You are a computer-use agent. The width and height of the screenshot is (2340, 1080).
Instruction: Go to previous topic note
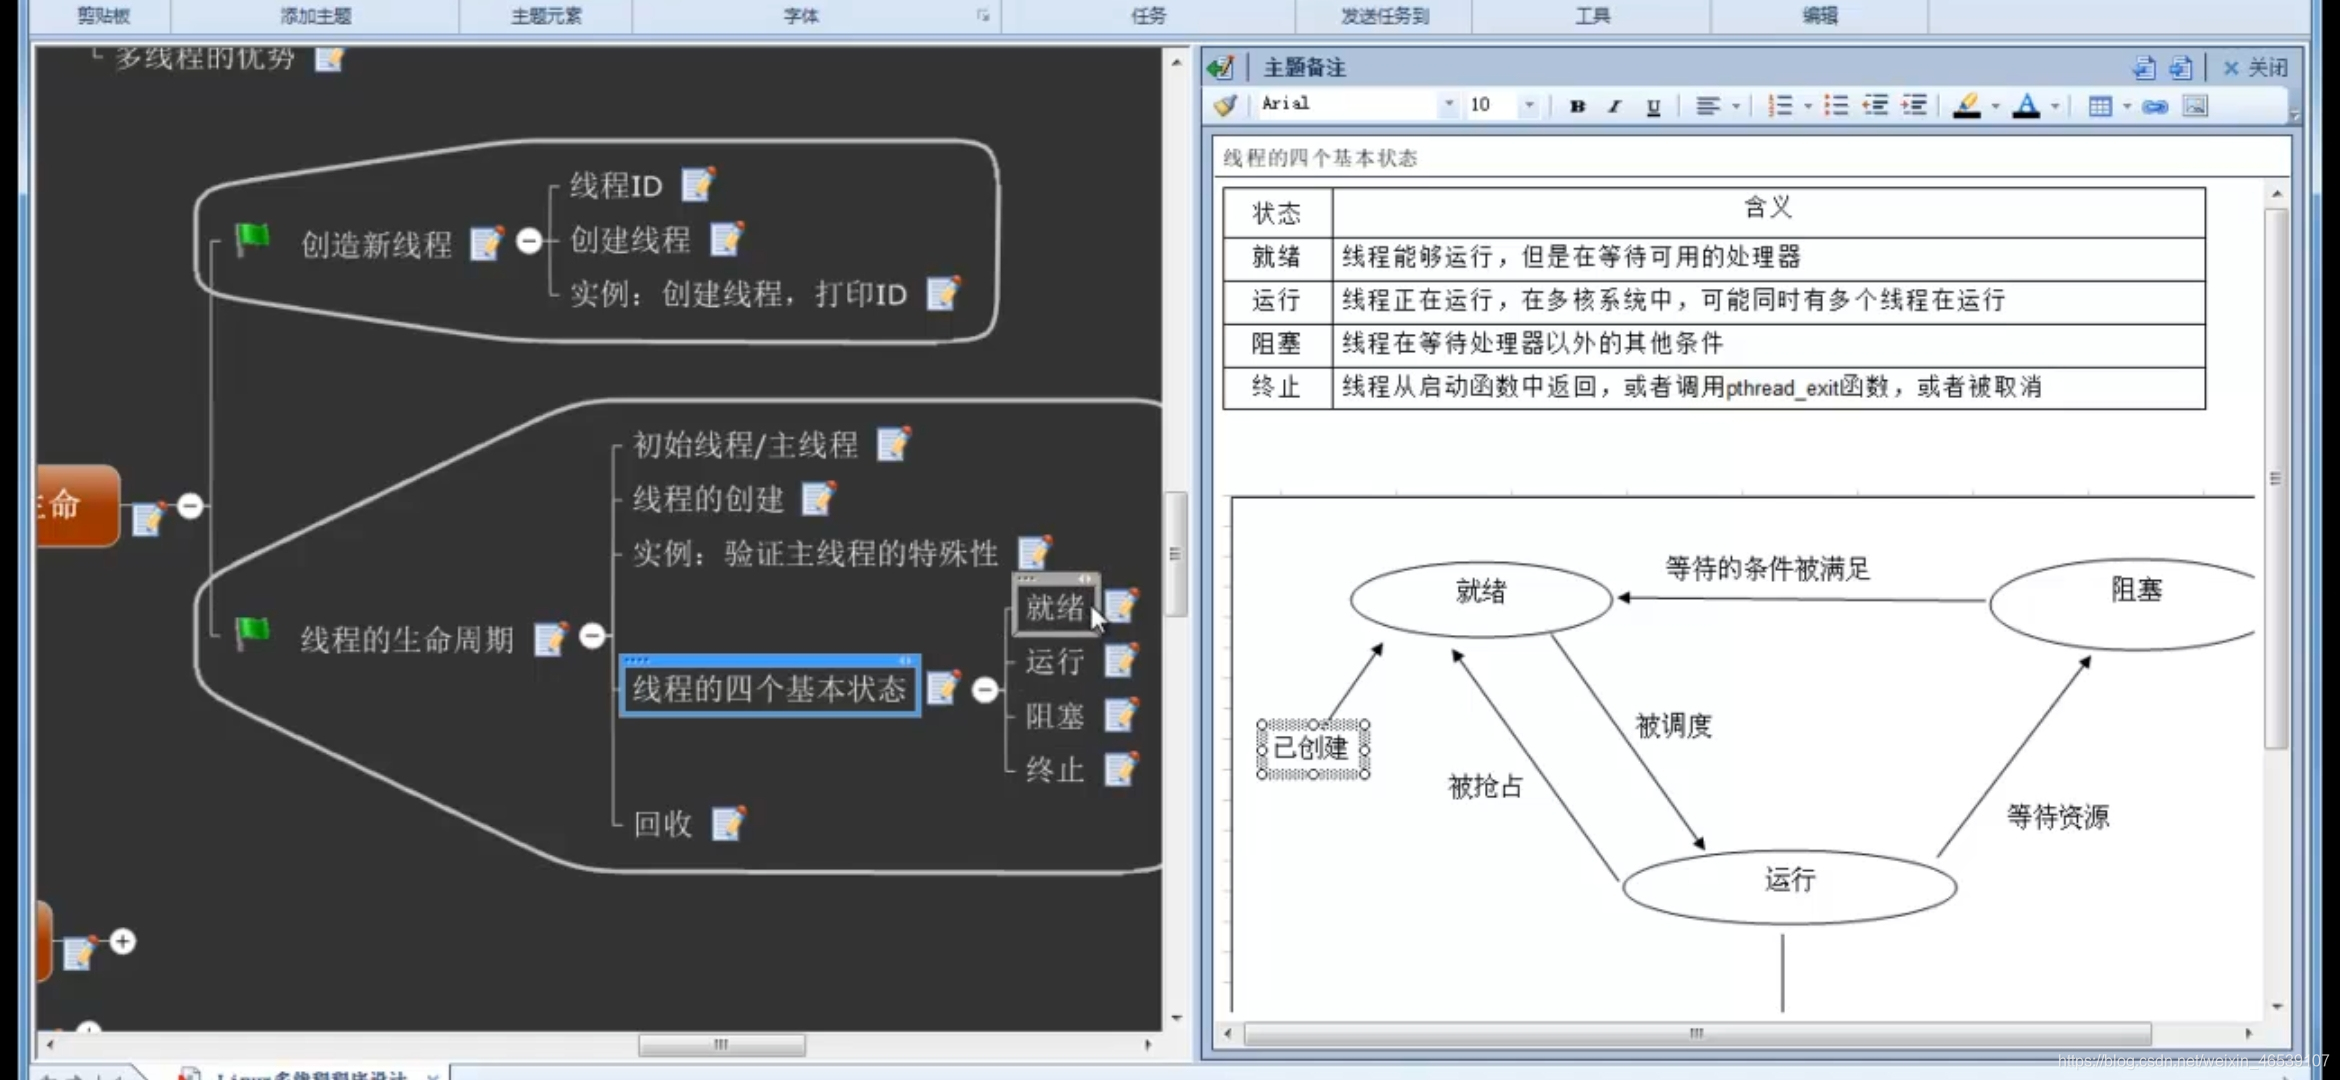click(2144, 67)
